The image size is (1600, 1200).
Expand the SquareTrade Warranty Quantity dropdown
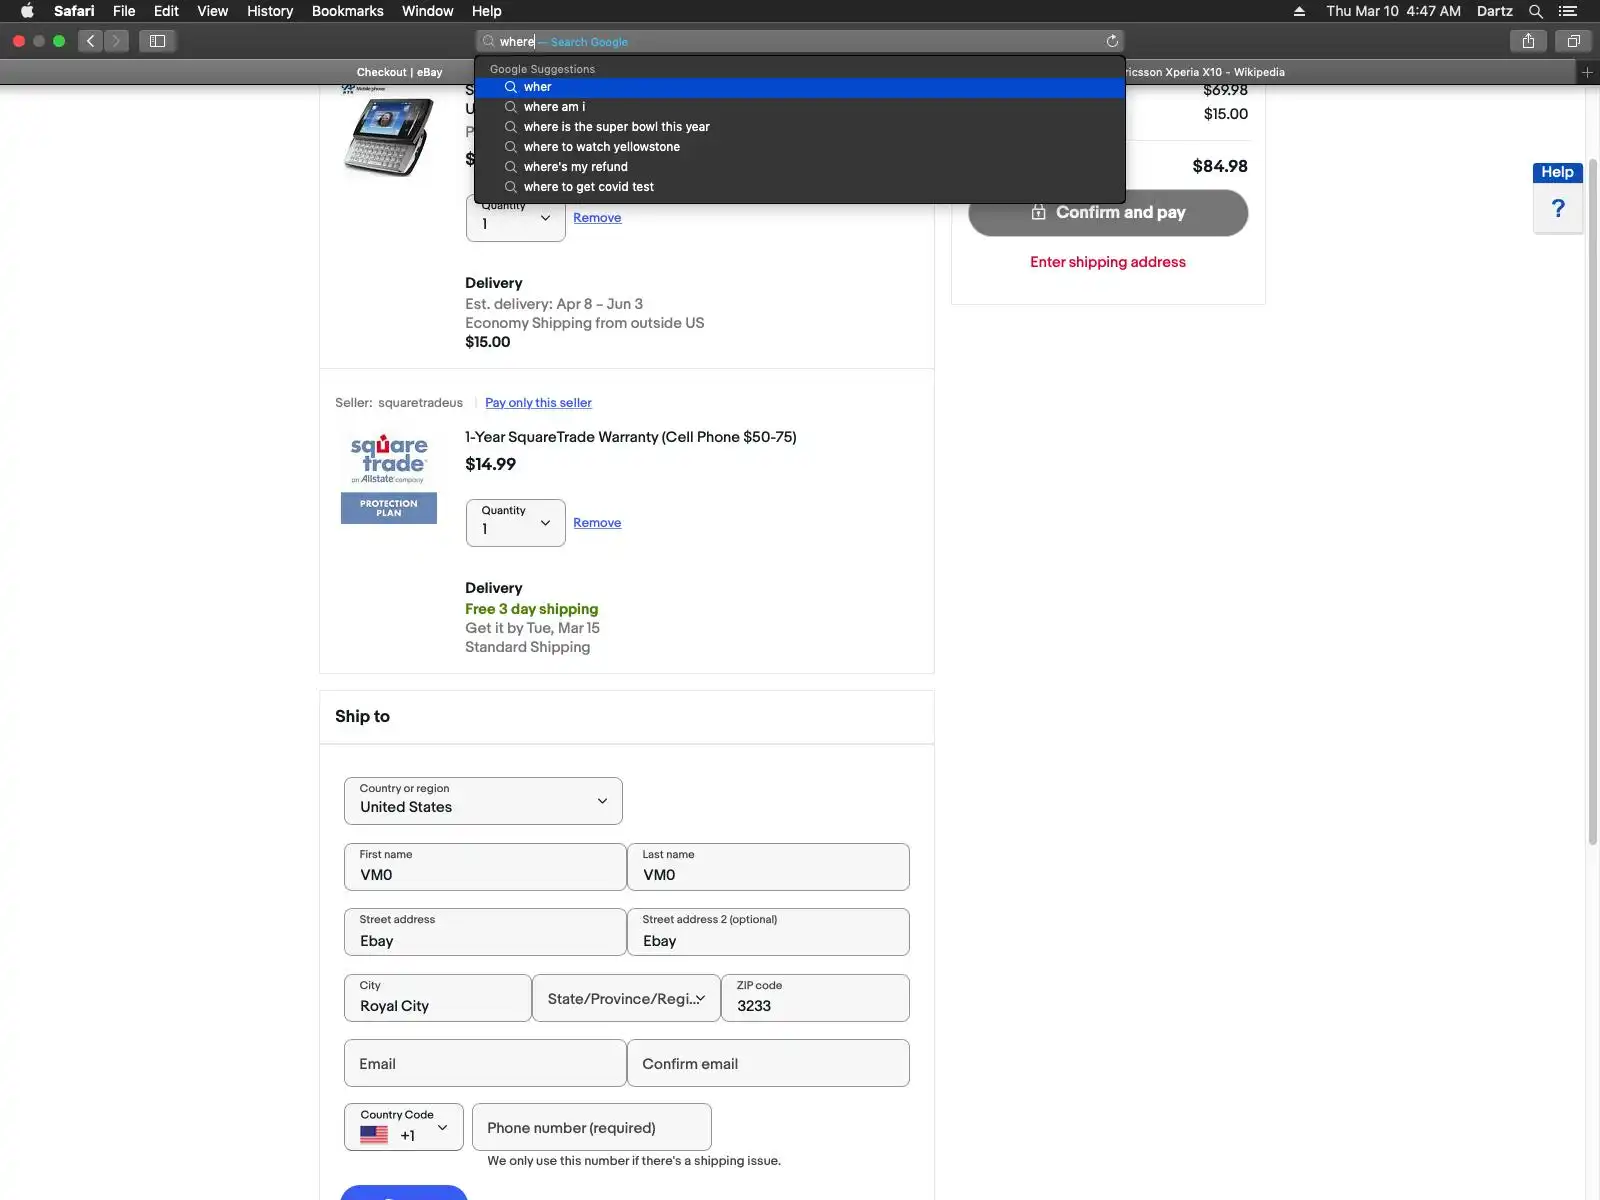(x=515, y=523)
